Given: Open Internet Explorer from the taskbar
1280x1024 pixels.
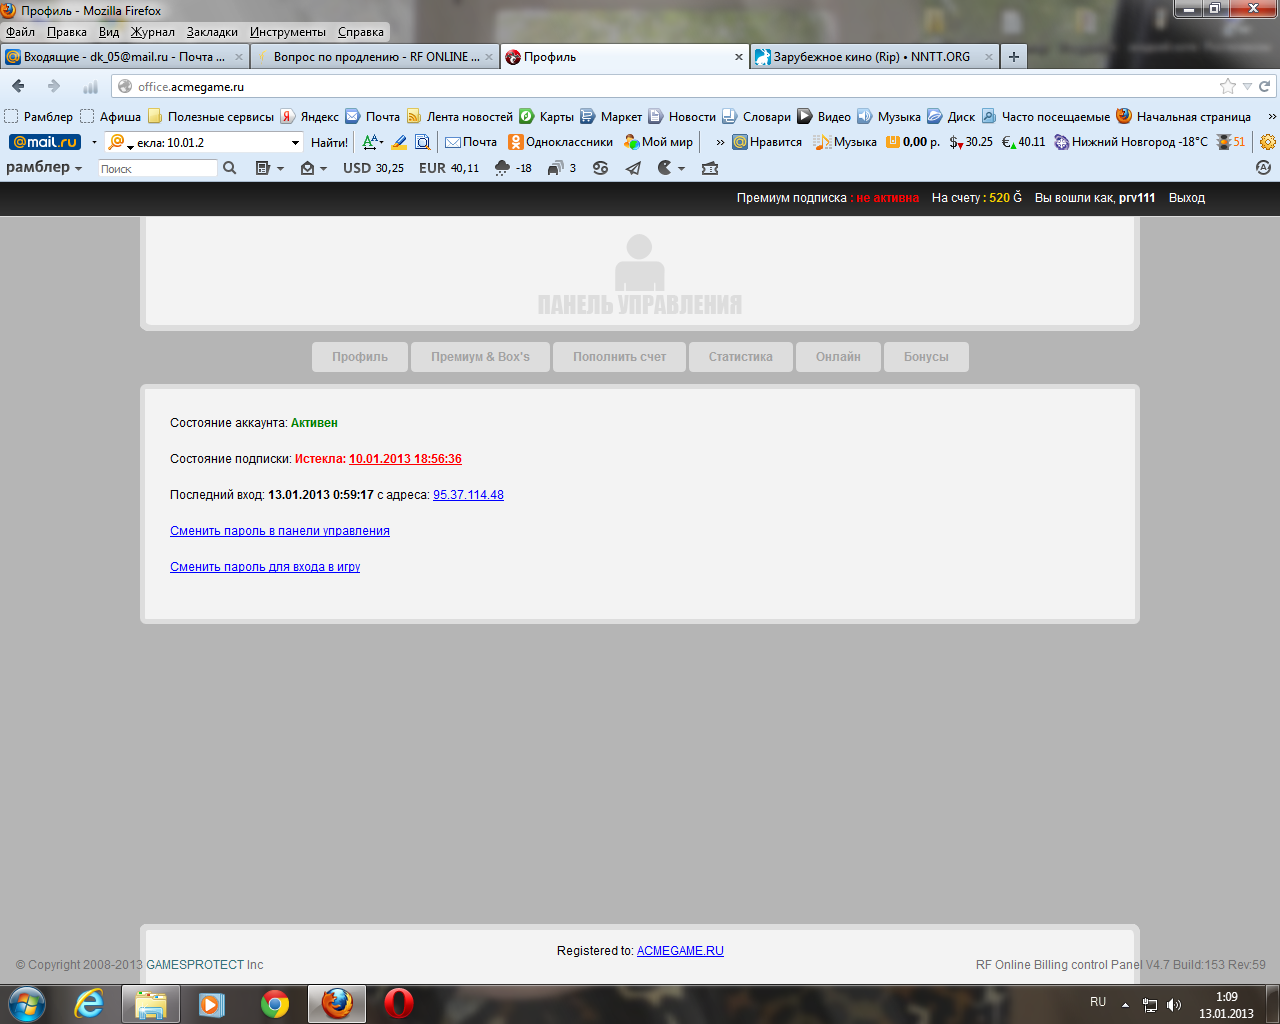Looking at the screenshot, I should click(89, 1004).
